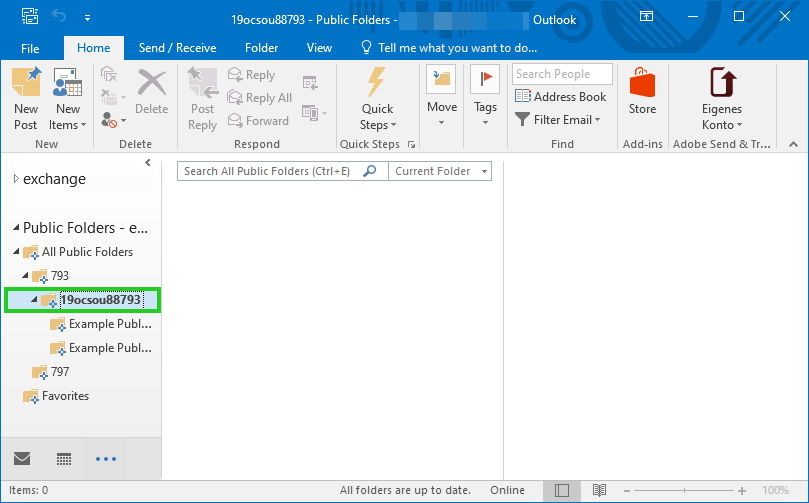809x503 pixels.
Task: Click the zoom slider in status bar
Action: click(685, 491)
